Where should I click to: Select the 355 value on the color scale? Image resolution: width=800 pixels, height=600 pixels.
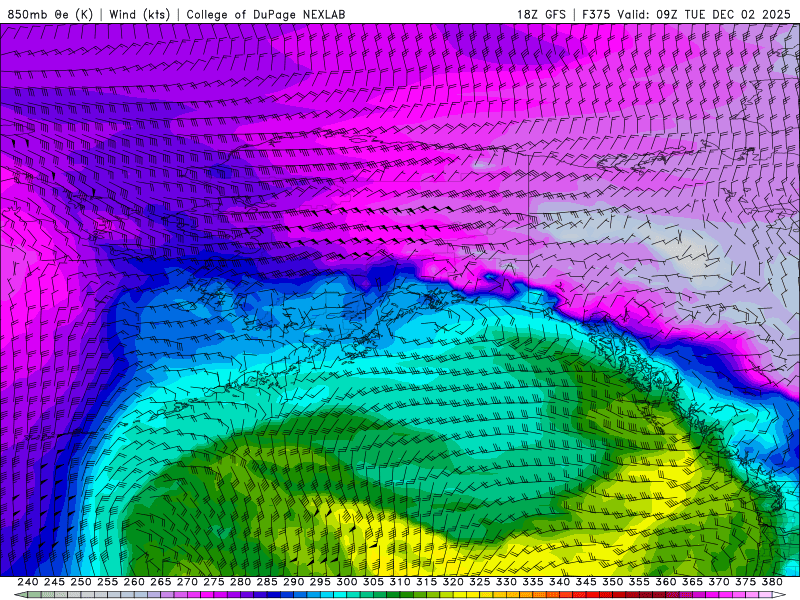[639, 582]
